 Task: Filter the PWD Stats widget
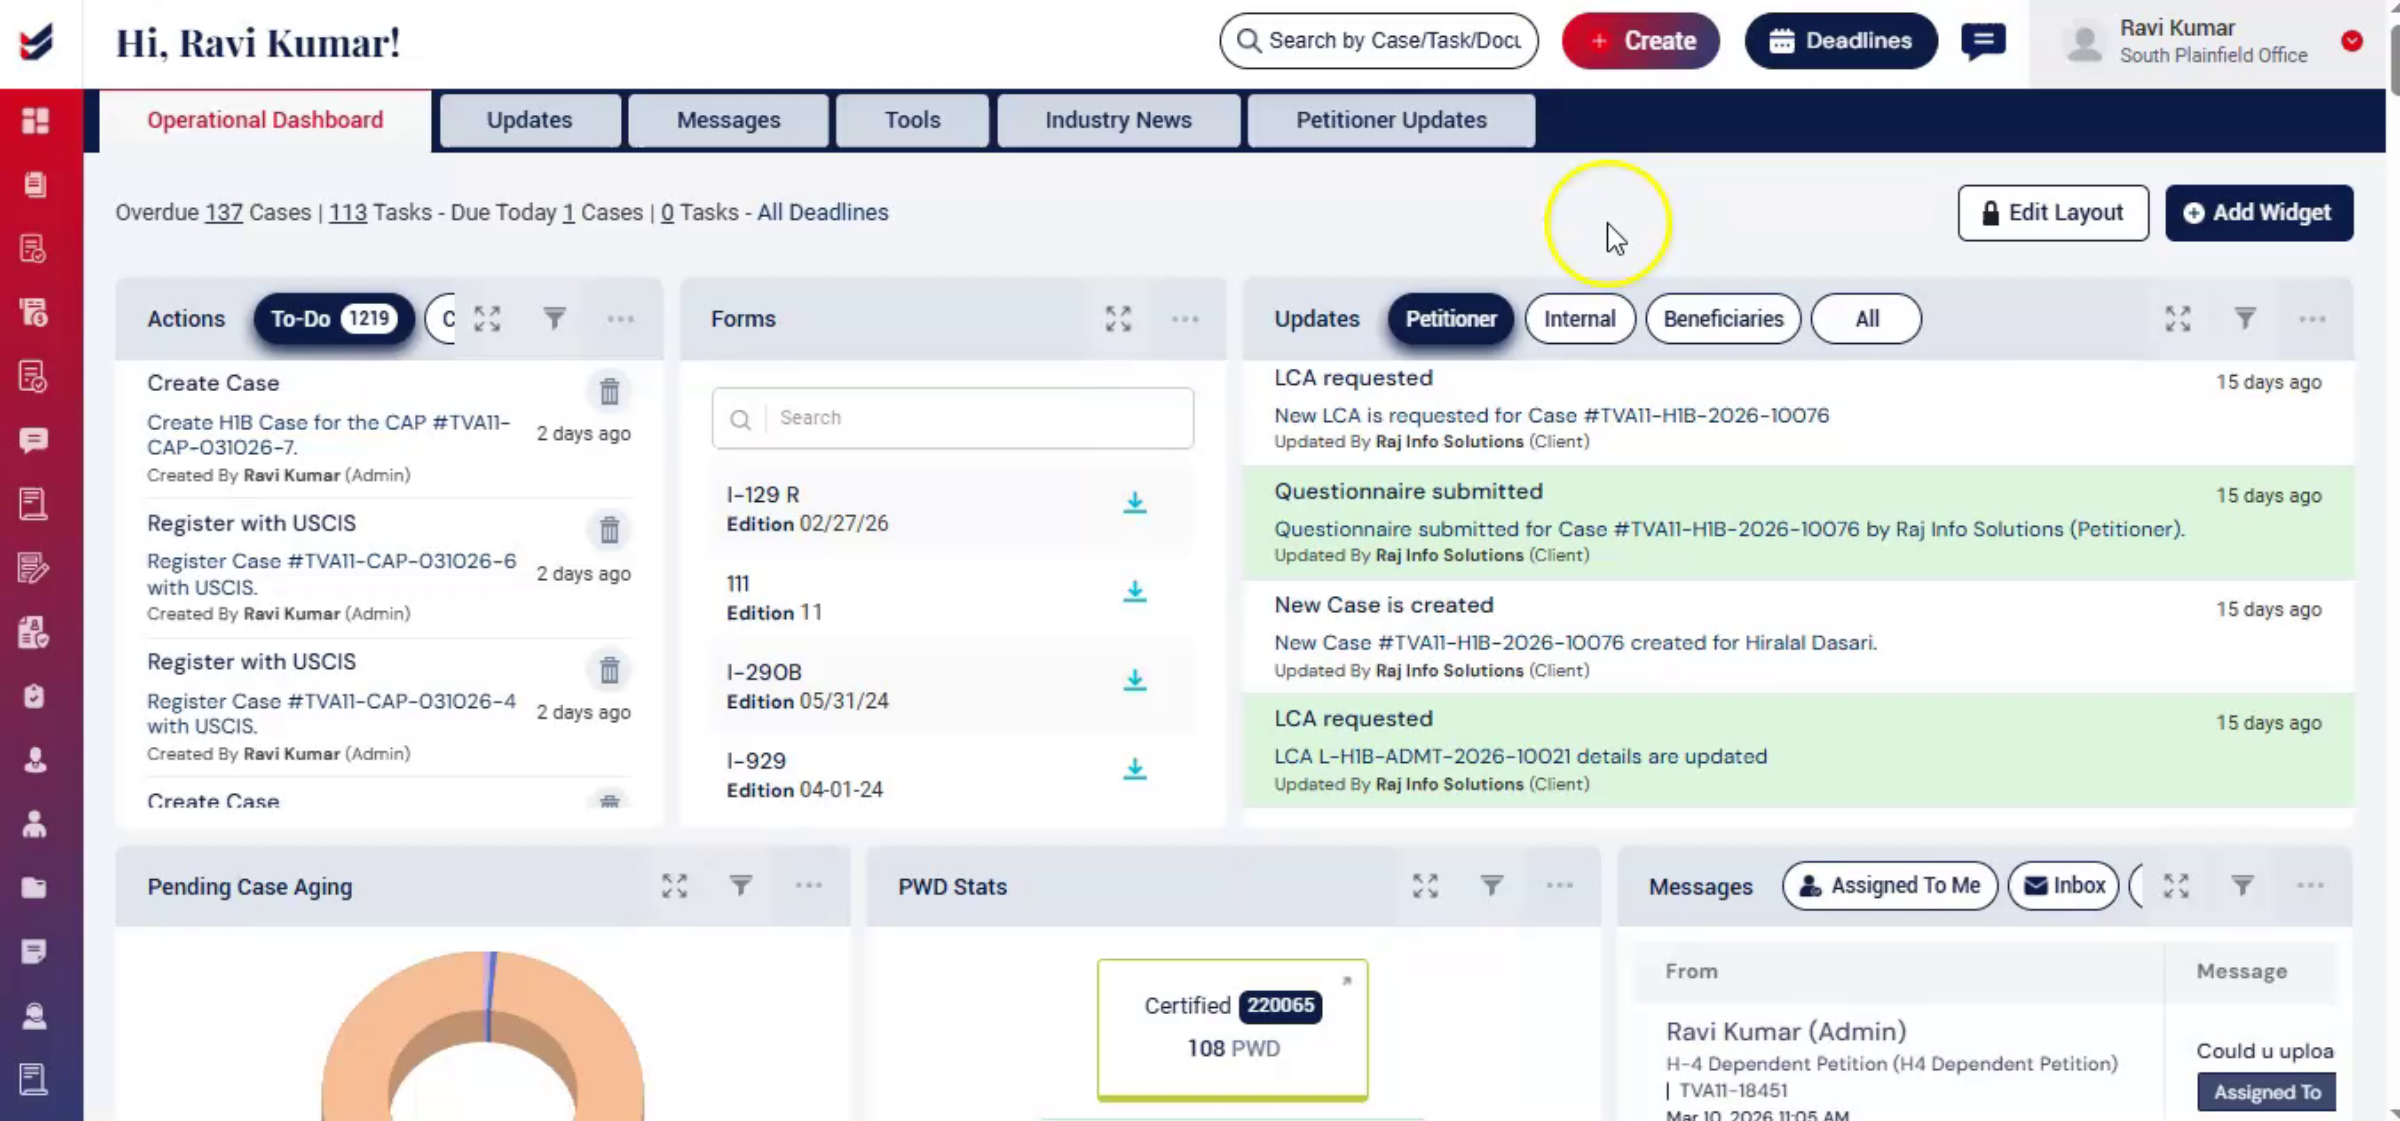pyautogui.click(x=1492, y=886)
